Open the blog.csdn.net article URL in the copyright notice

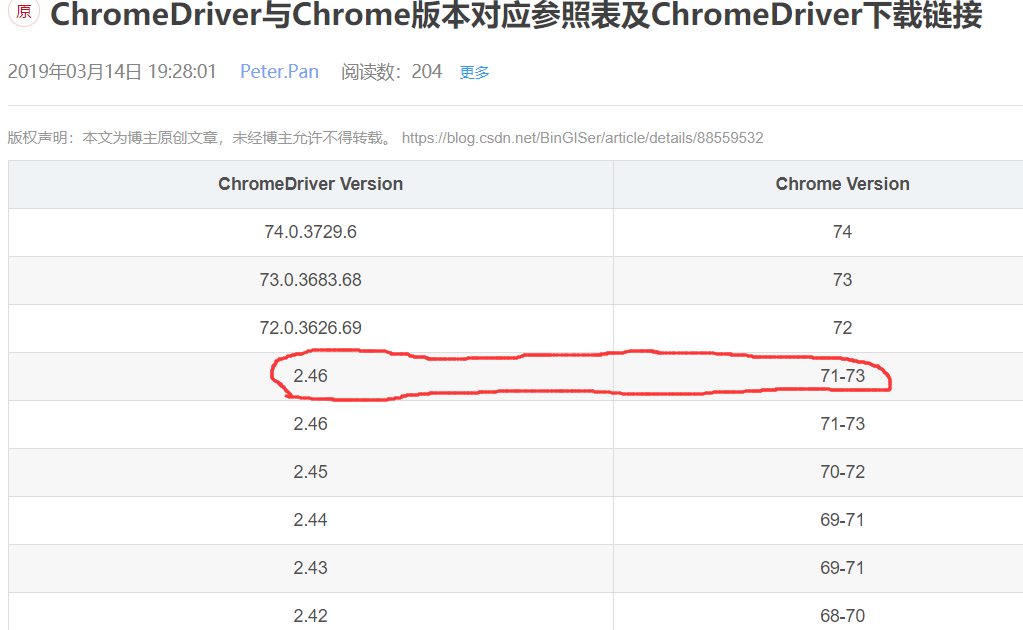582,138
